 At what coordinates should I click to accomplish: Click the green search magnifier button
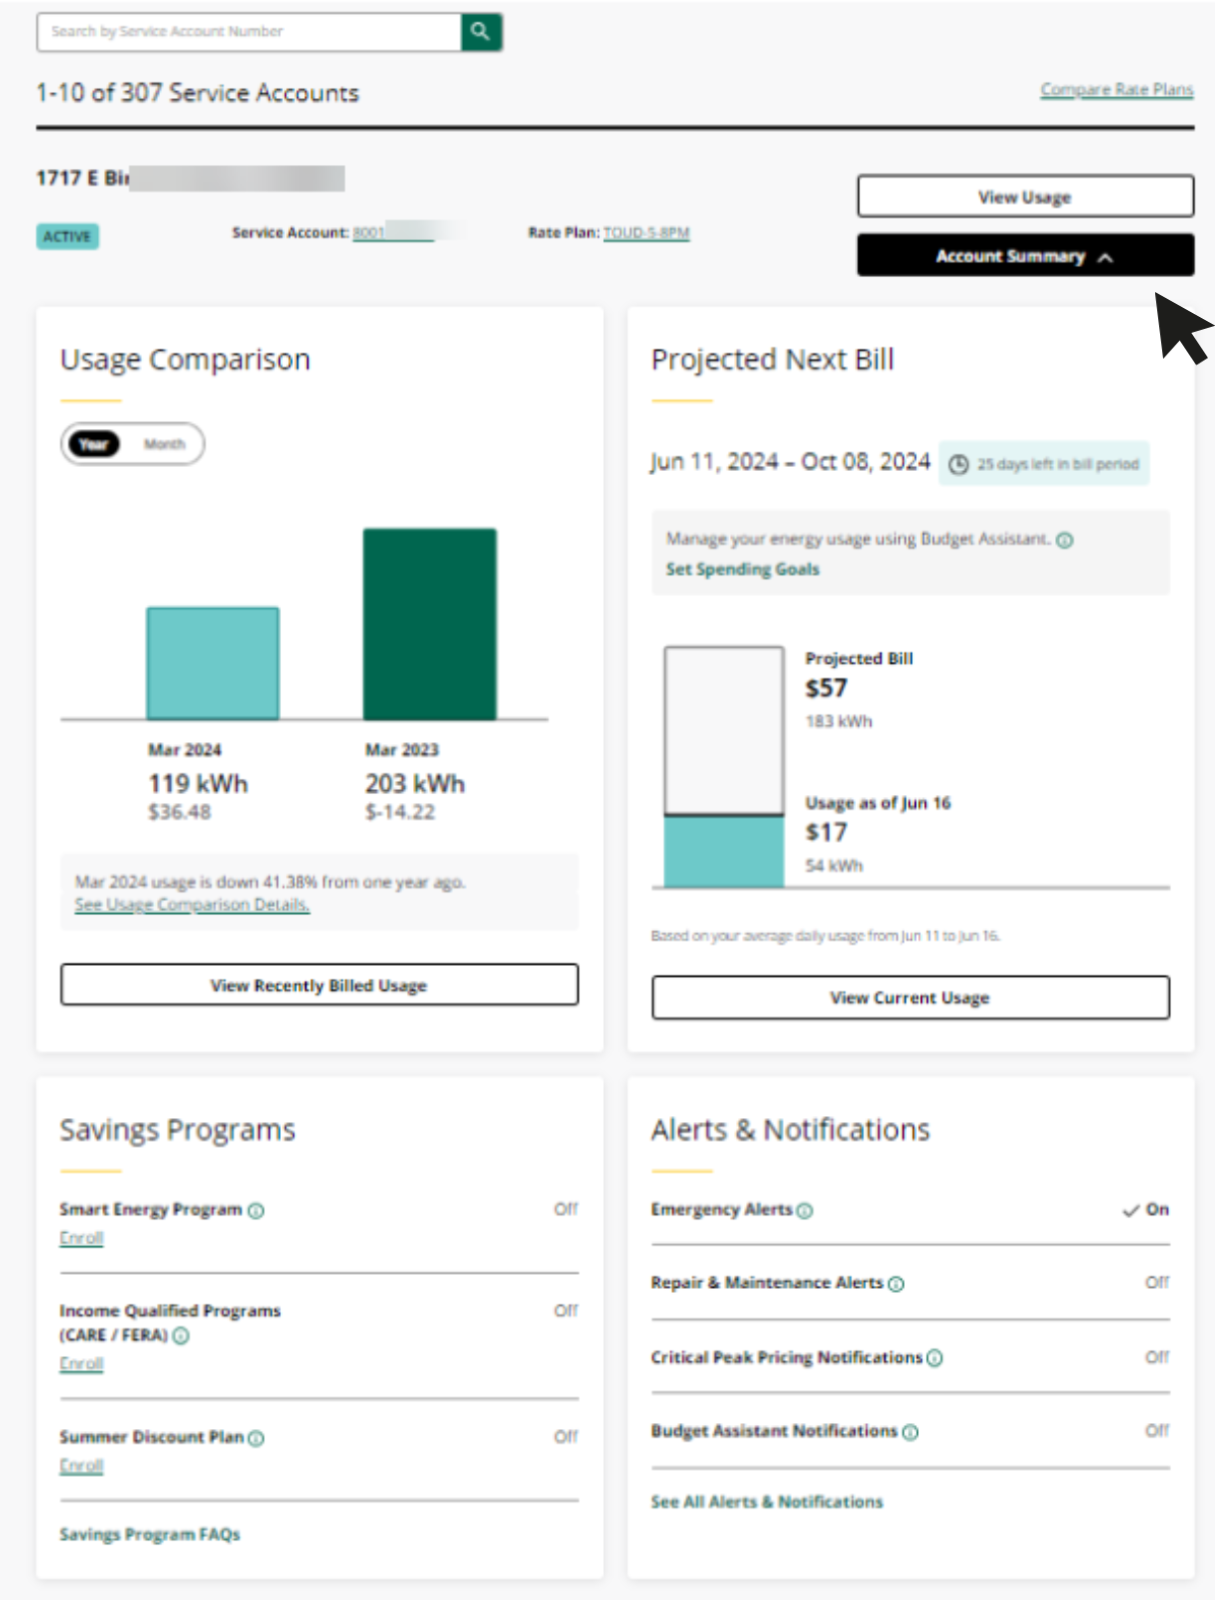pyautogui.click(x=481, y=32)
